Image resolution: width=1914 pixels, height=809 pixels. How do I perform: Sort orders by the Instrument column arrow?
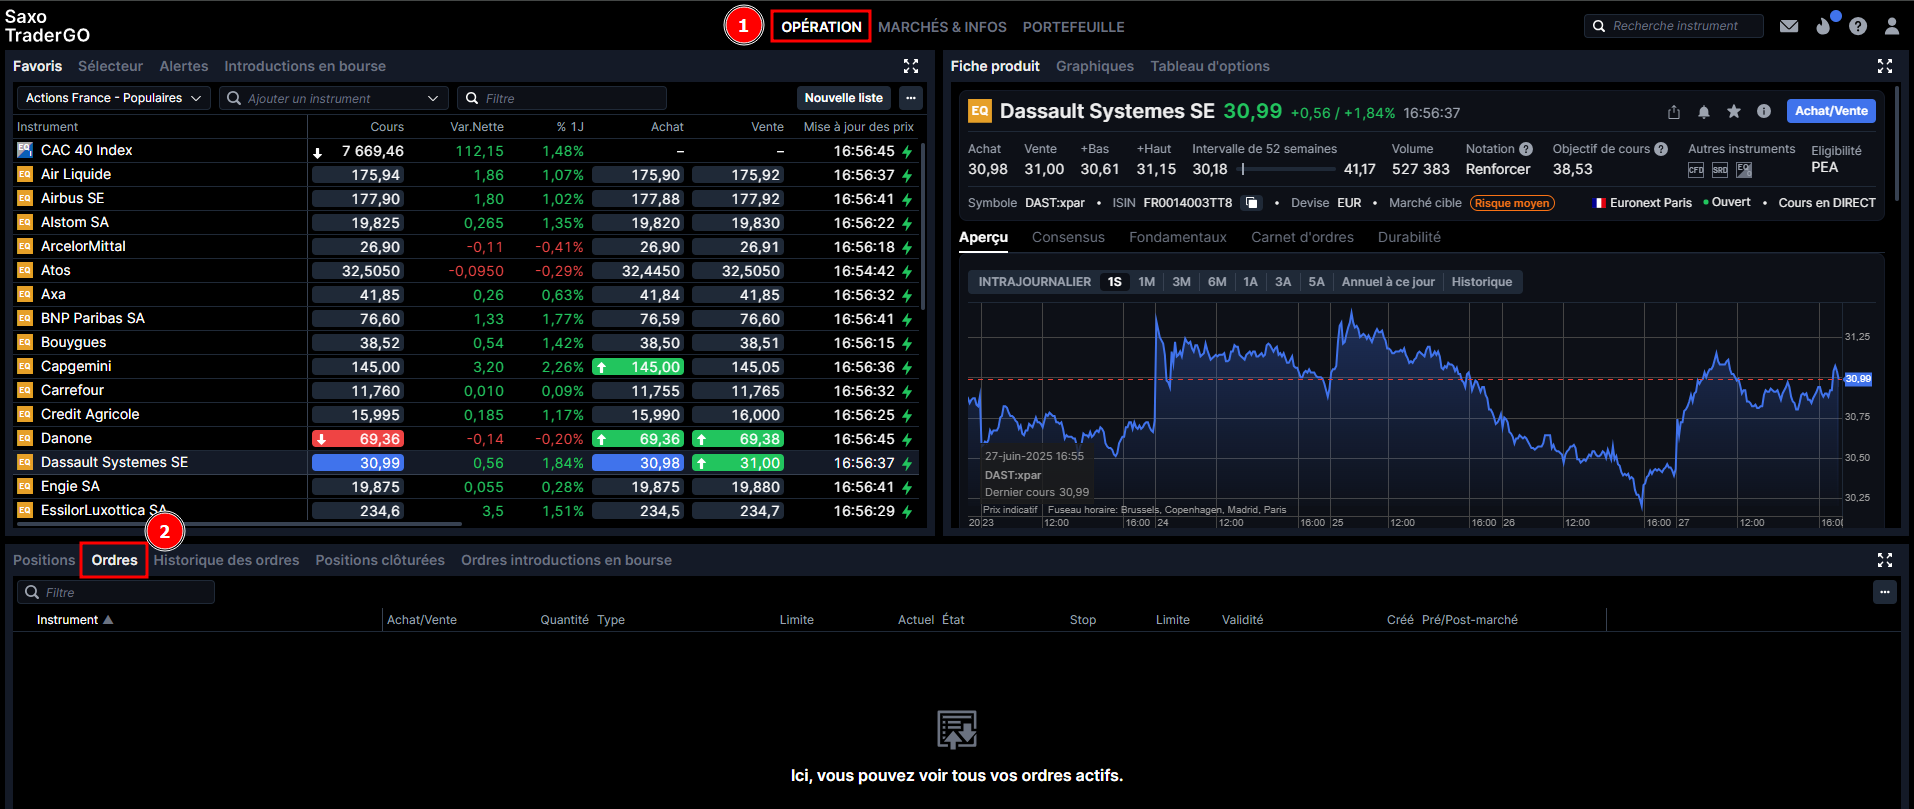click(x=108, y=620)
